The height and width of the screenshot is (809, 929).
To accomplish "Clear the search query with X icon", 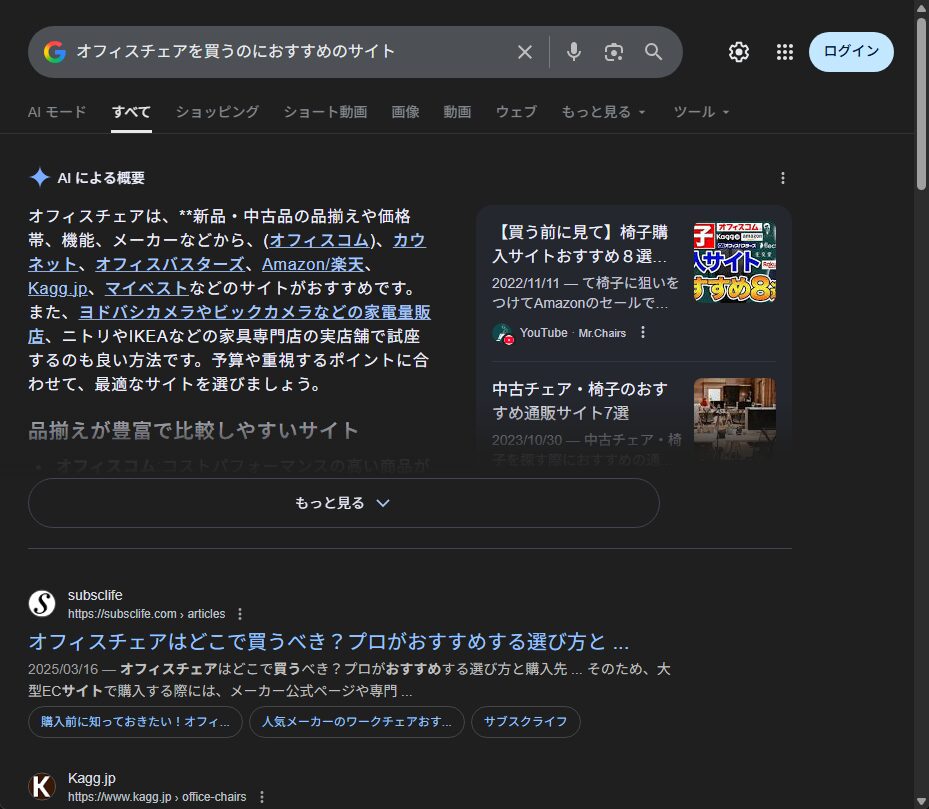I will [524, 52].
